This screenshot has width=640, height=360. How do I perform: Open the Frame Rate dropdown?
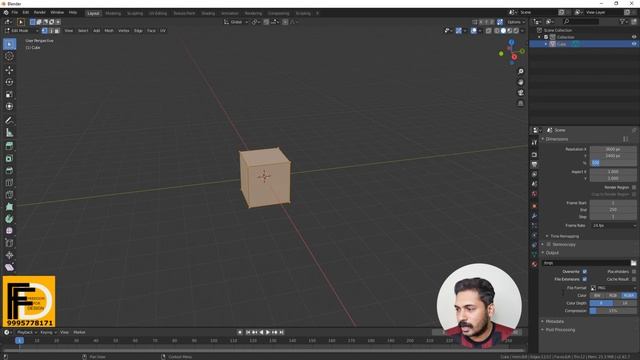(613, 225)
